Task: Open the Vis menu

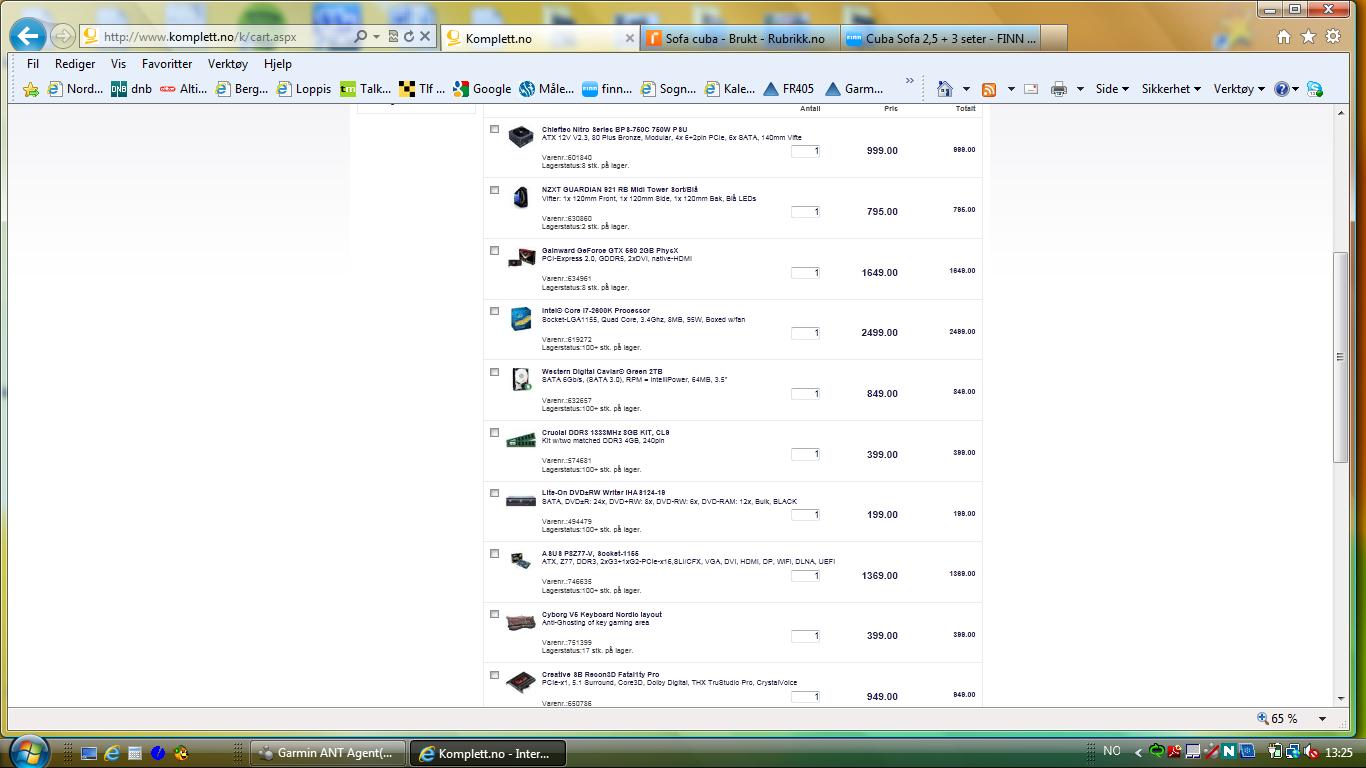Action: [118, 63]
